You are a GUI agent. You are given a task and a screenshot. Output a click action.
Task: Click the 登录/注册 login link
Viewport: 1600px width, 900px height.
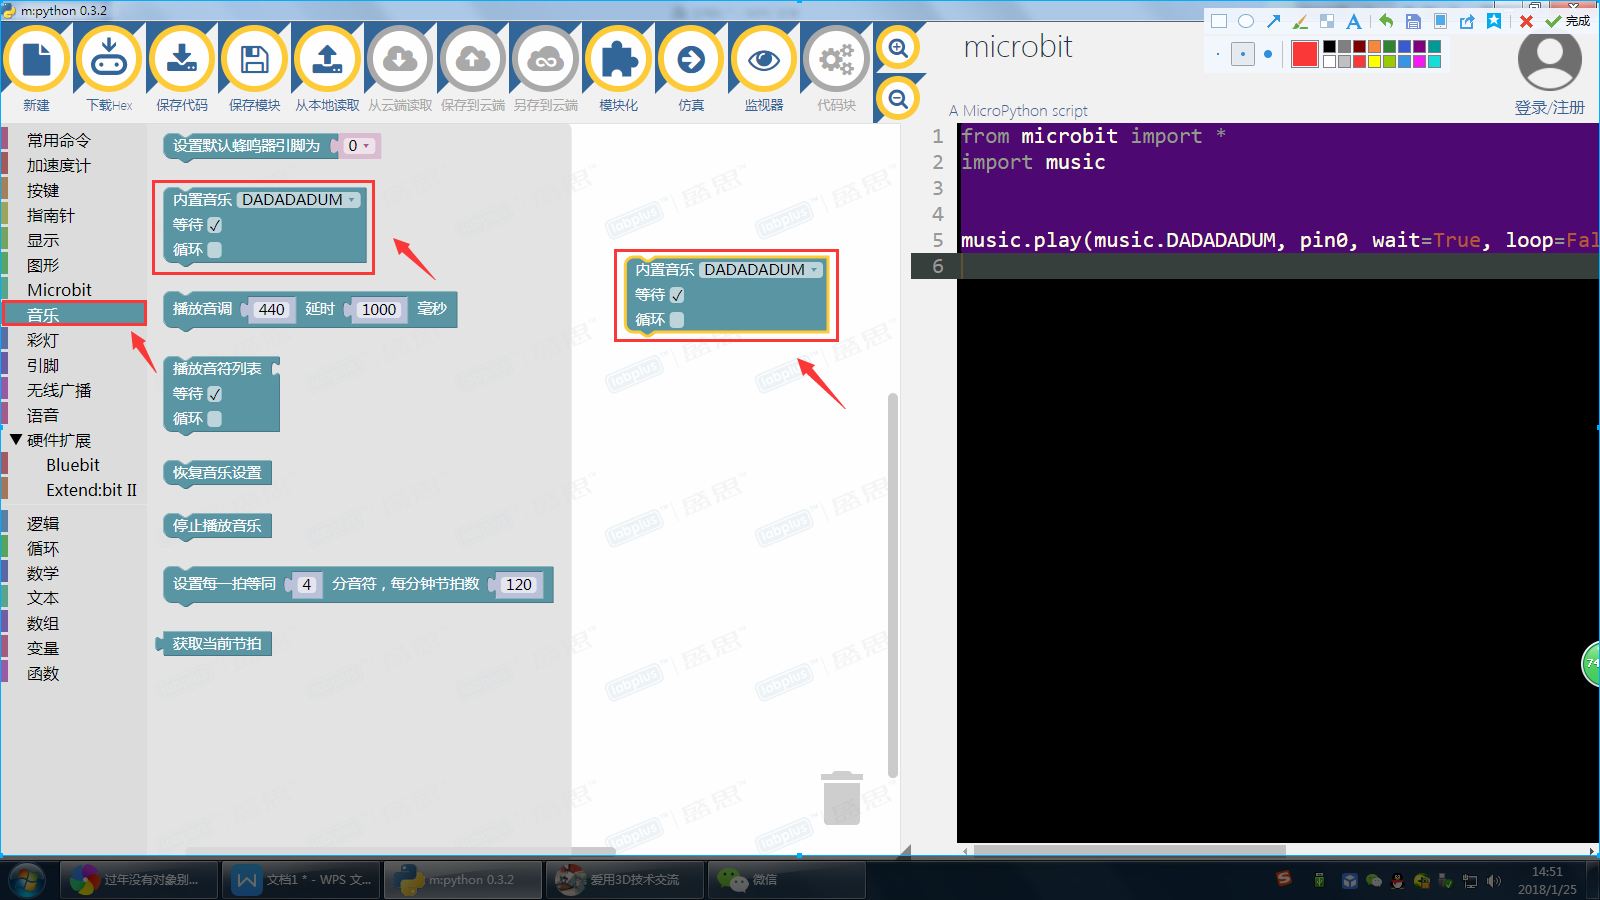(1549, 107)
